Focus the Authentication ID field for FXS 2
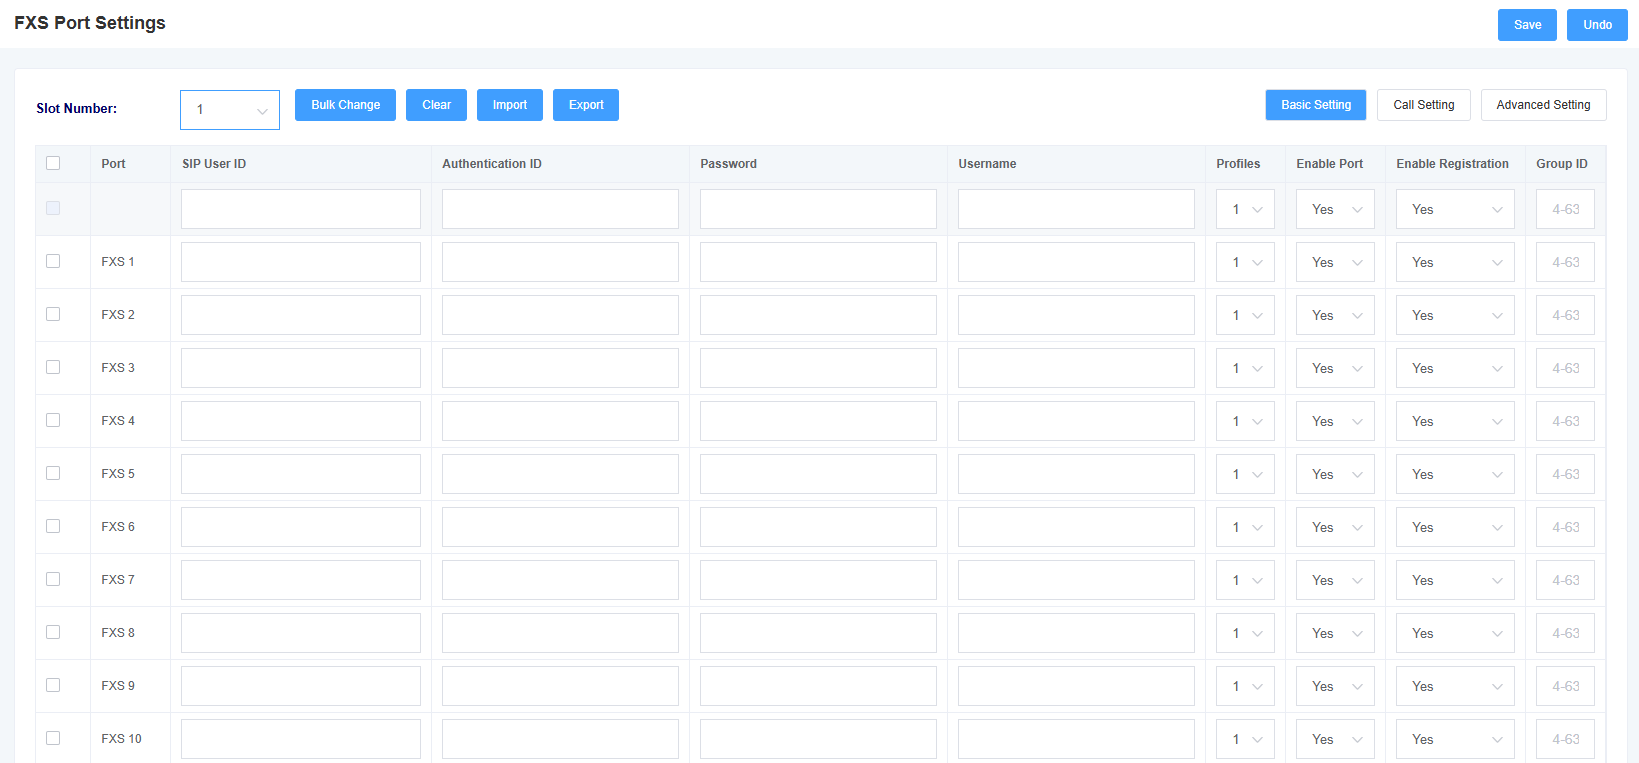 pyautogui.click(x=560, y=315)
